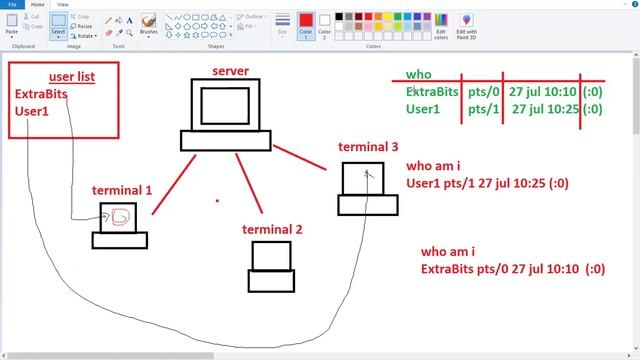Expand the Paste options arrow
The height and width of the screenshot is (360, 640).
(x=12, y=37)
